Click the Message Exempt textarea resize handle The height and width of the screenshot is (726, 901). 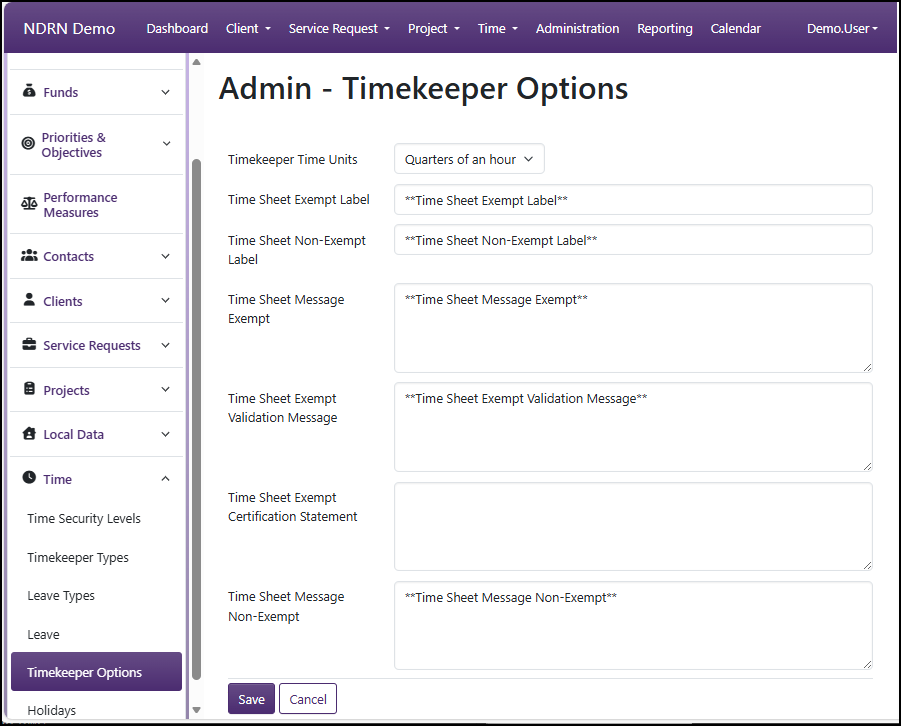(867, 367)
